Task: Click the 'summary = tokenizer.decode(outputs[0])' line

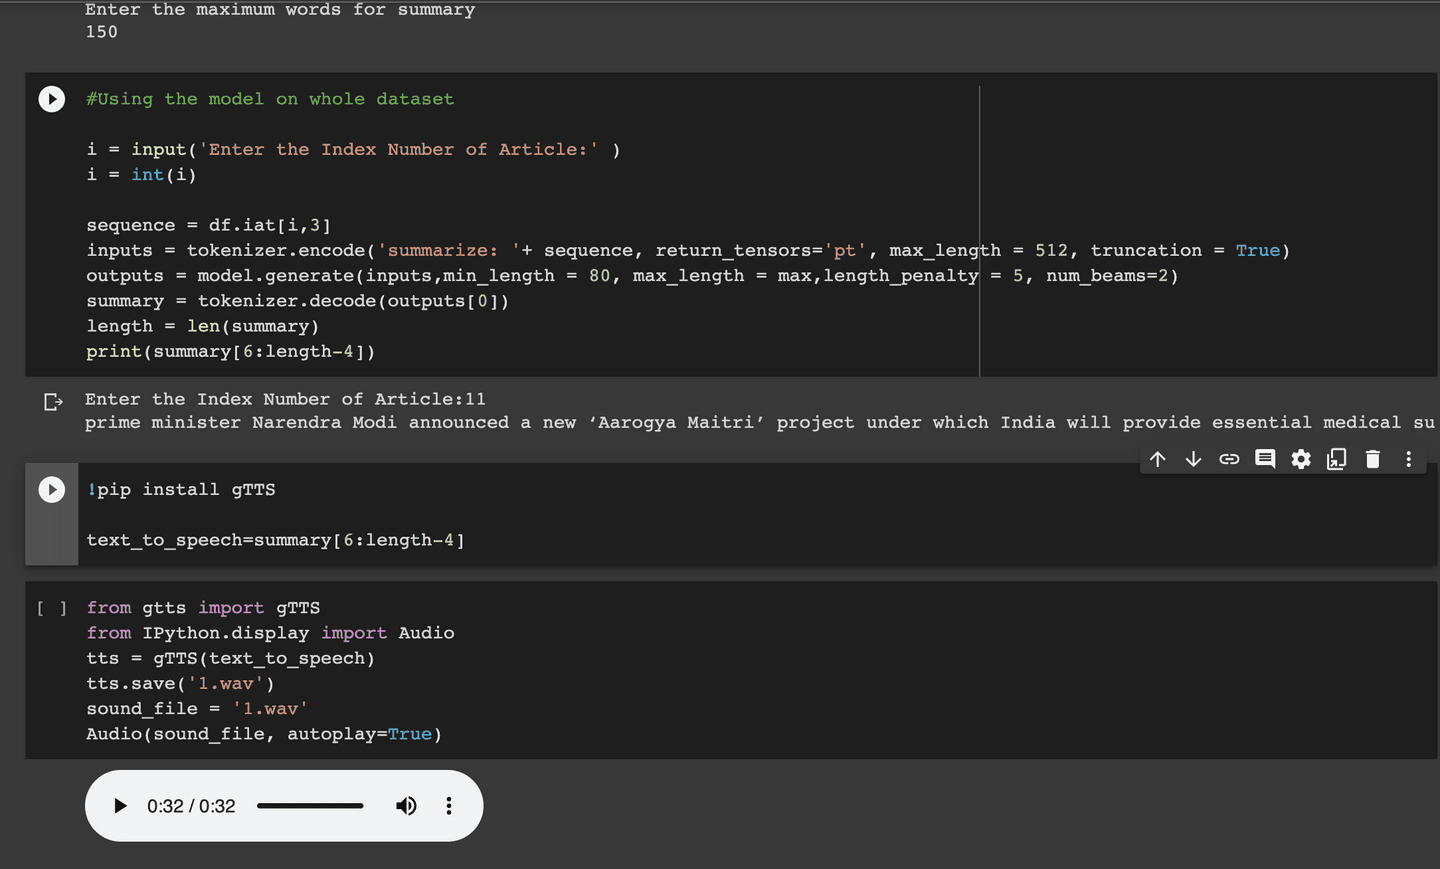Action: [297, 301]
